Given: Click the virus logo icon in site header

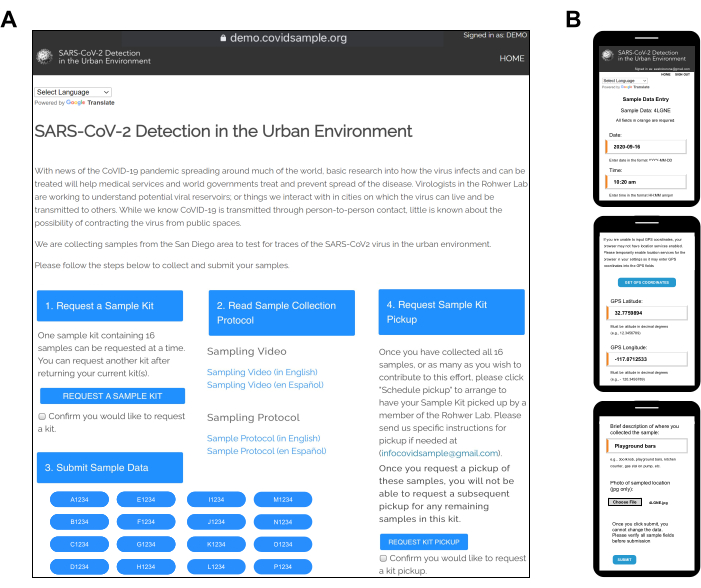Looking at the screenshot, I should pos(44,56).
